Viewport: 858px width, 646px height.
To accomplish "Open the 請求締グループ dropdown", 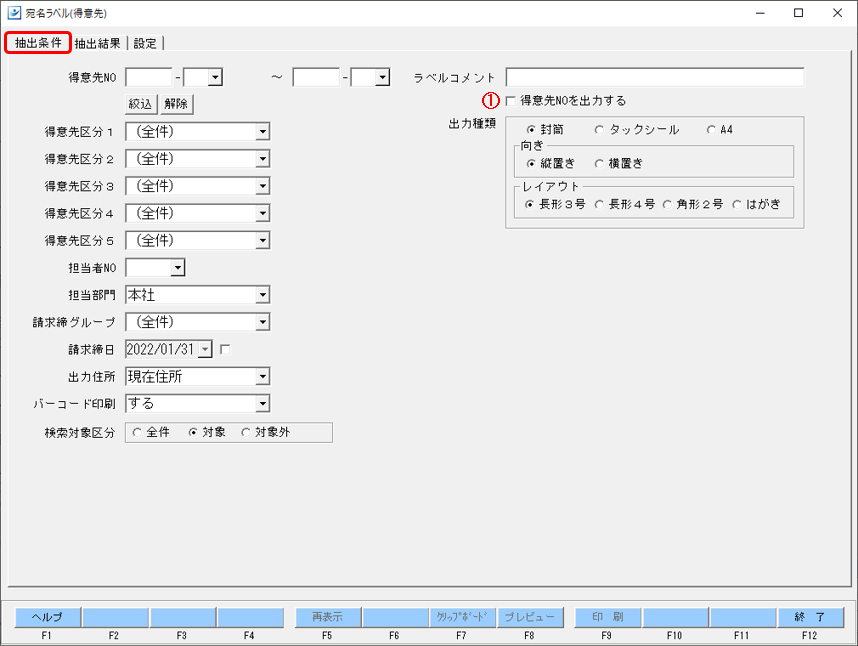I will (263, 322).
